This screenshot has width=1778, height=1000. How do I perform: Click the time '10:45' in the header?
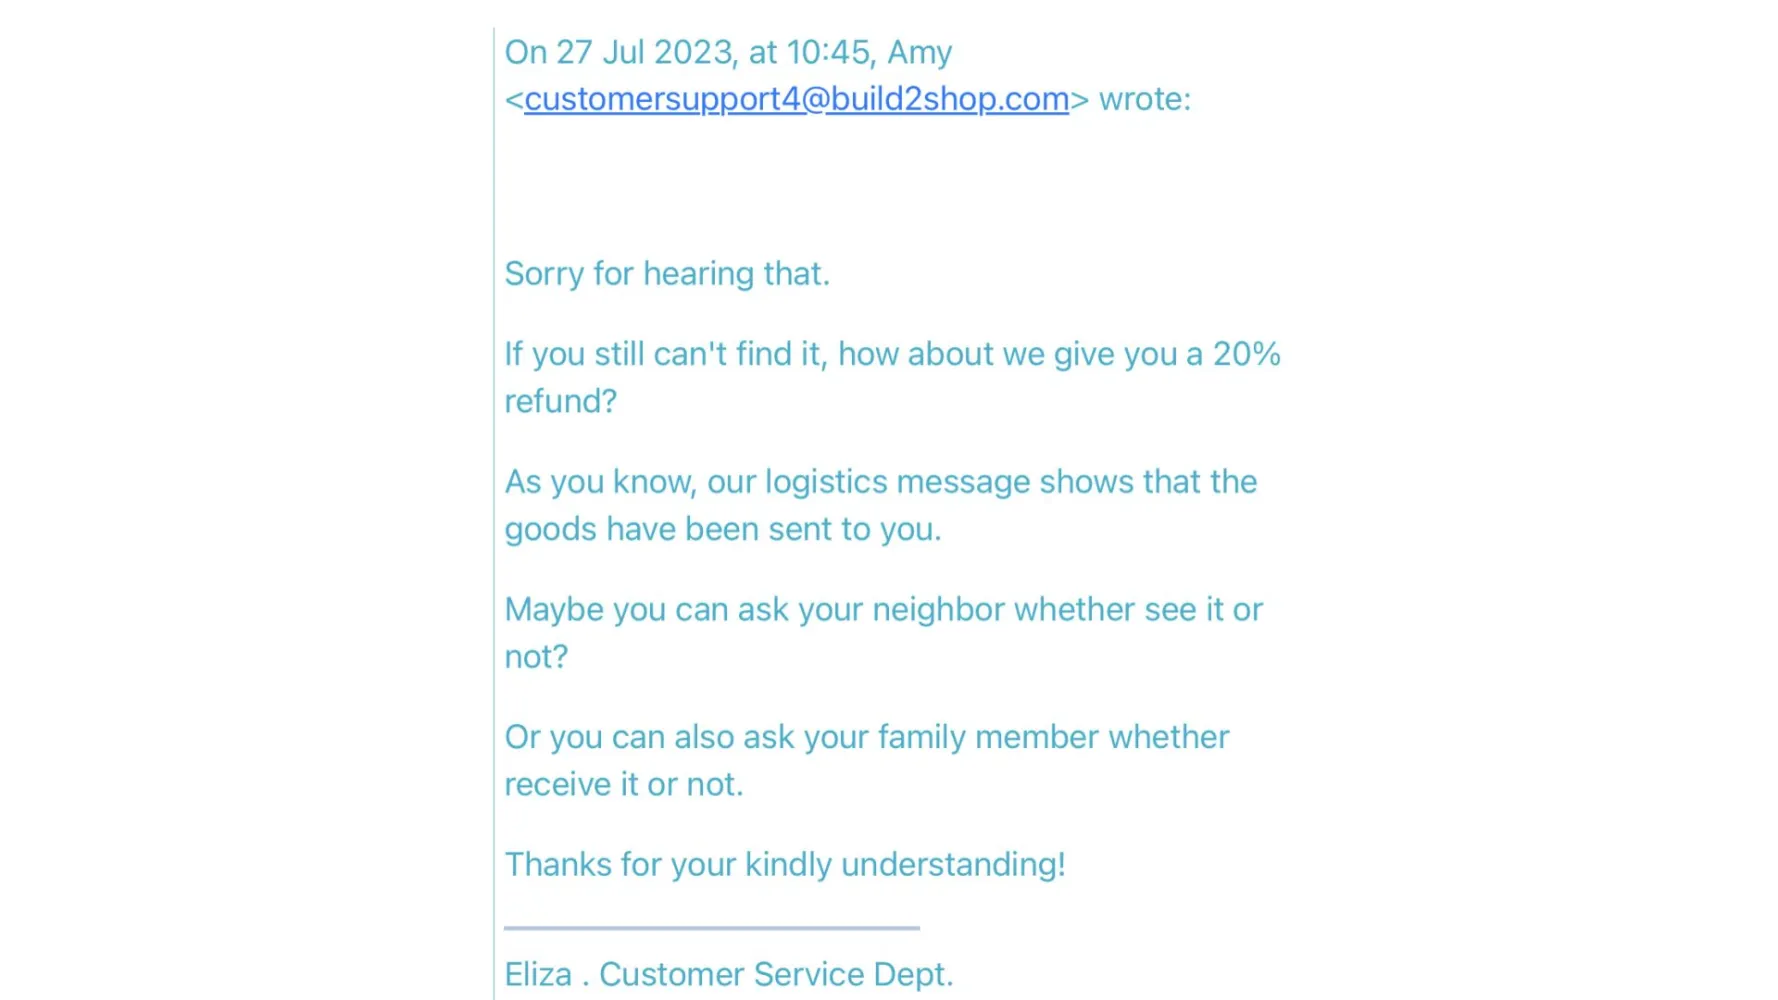pyautogui.click(x=828, y=52)
